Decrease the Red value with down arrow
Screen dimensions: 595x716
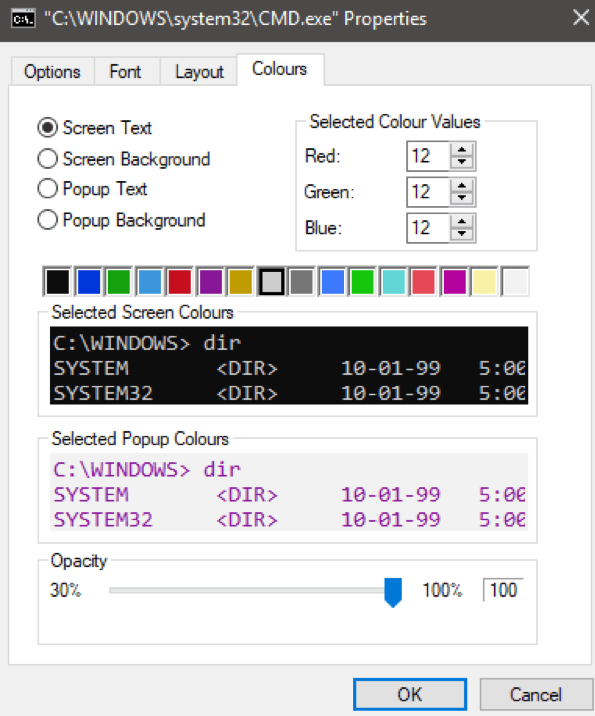[462, 162]
